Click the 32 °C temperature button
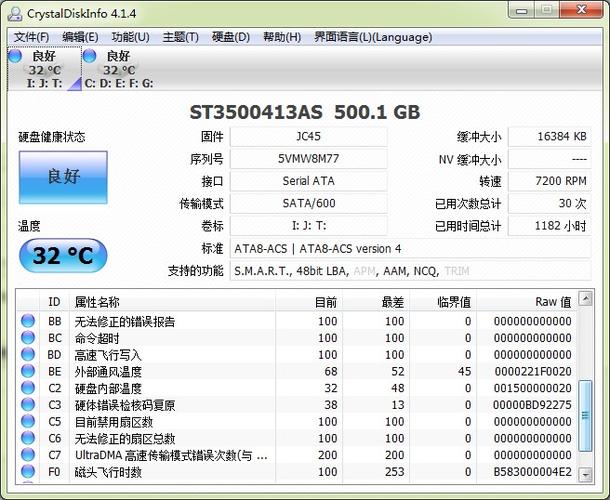The height and width of the screenshot is (500, 610). click(63, 256)
